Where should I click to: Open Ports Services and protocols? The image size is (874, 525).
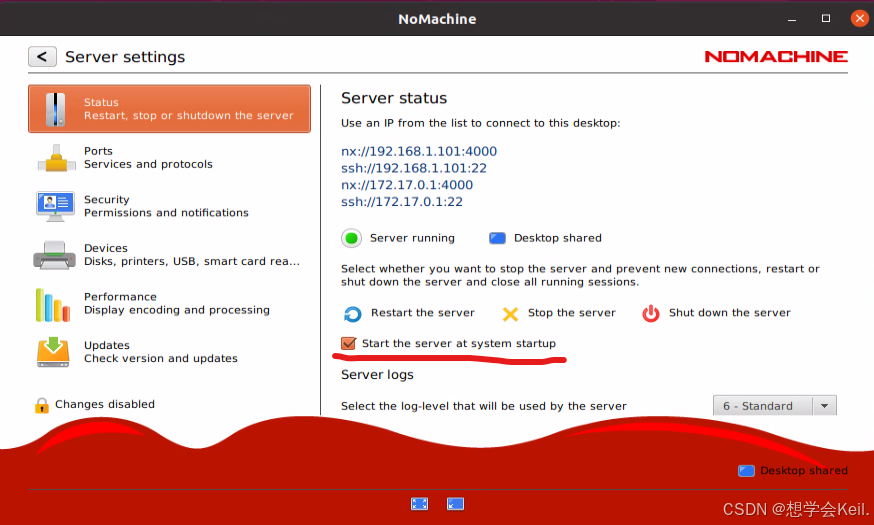(169, 158)
